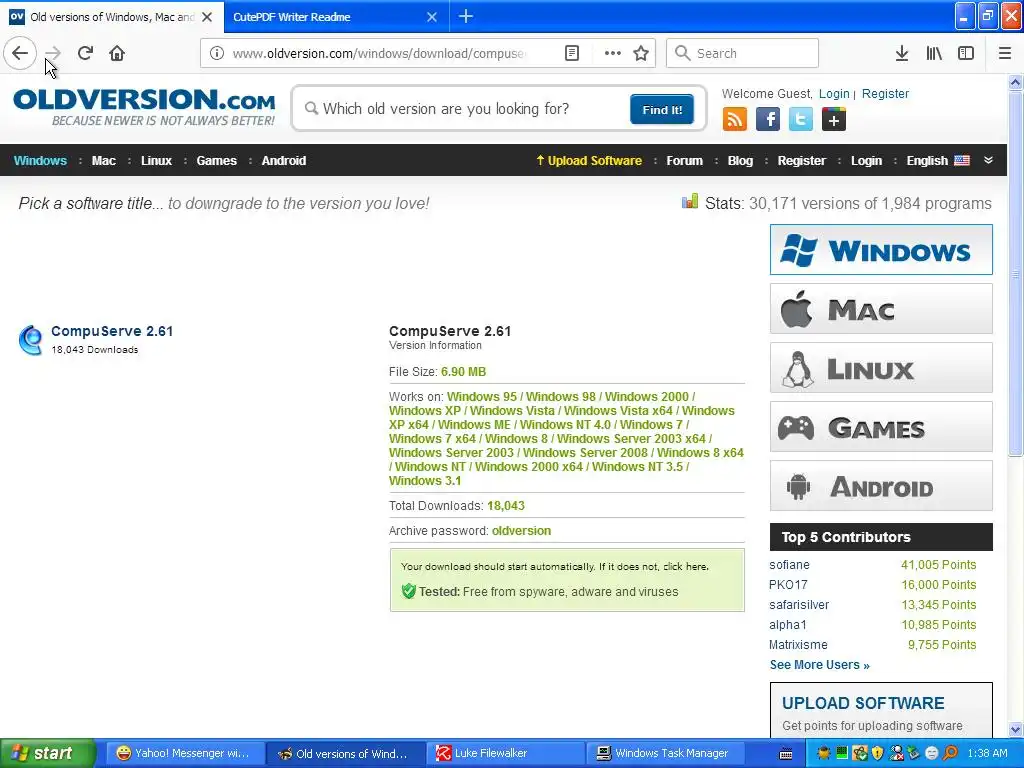This screenshot has width=1024, height=768.
Task: Open the CompuServe 2.61 title link
Action: coord(112,331)
